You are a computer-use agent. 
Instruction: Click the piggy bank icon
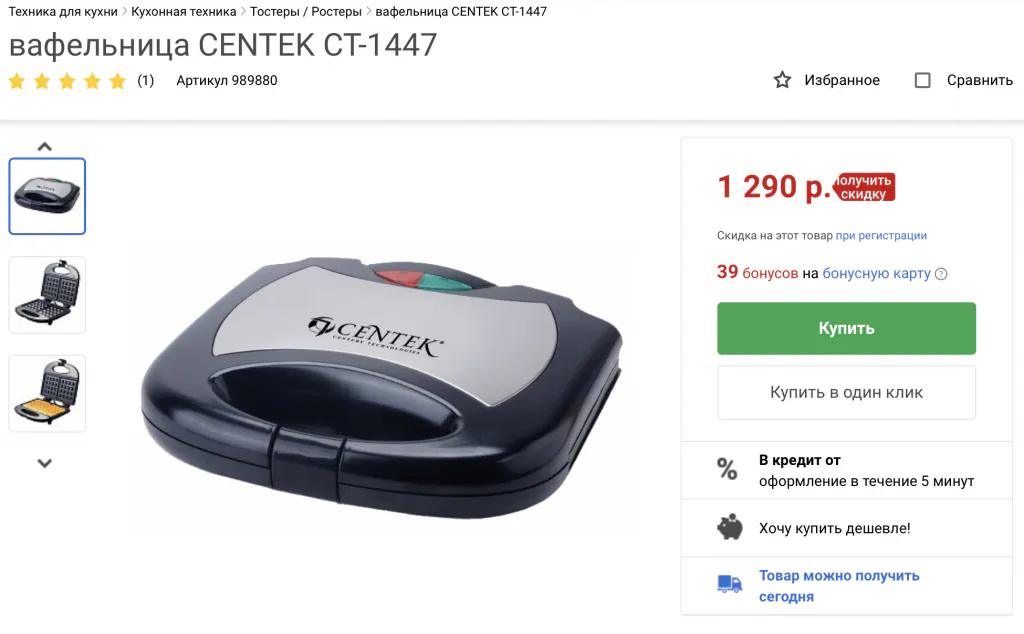(729, 528)
